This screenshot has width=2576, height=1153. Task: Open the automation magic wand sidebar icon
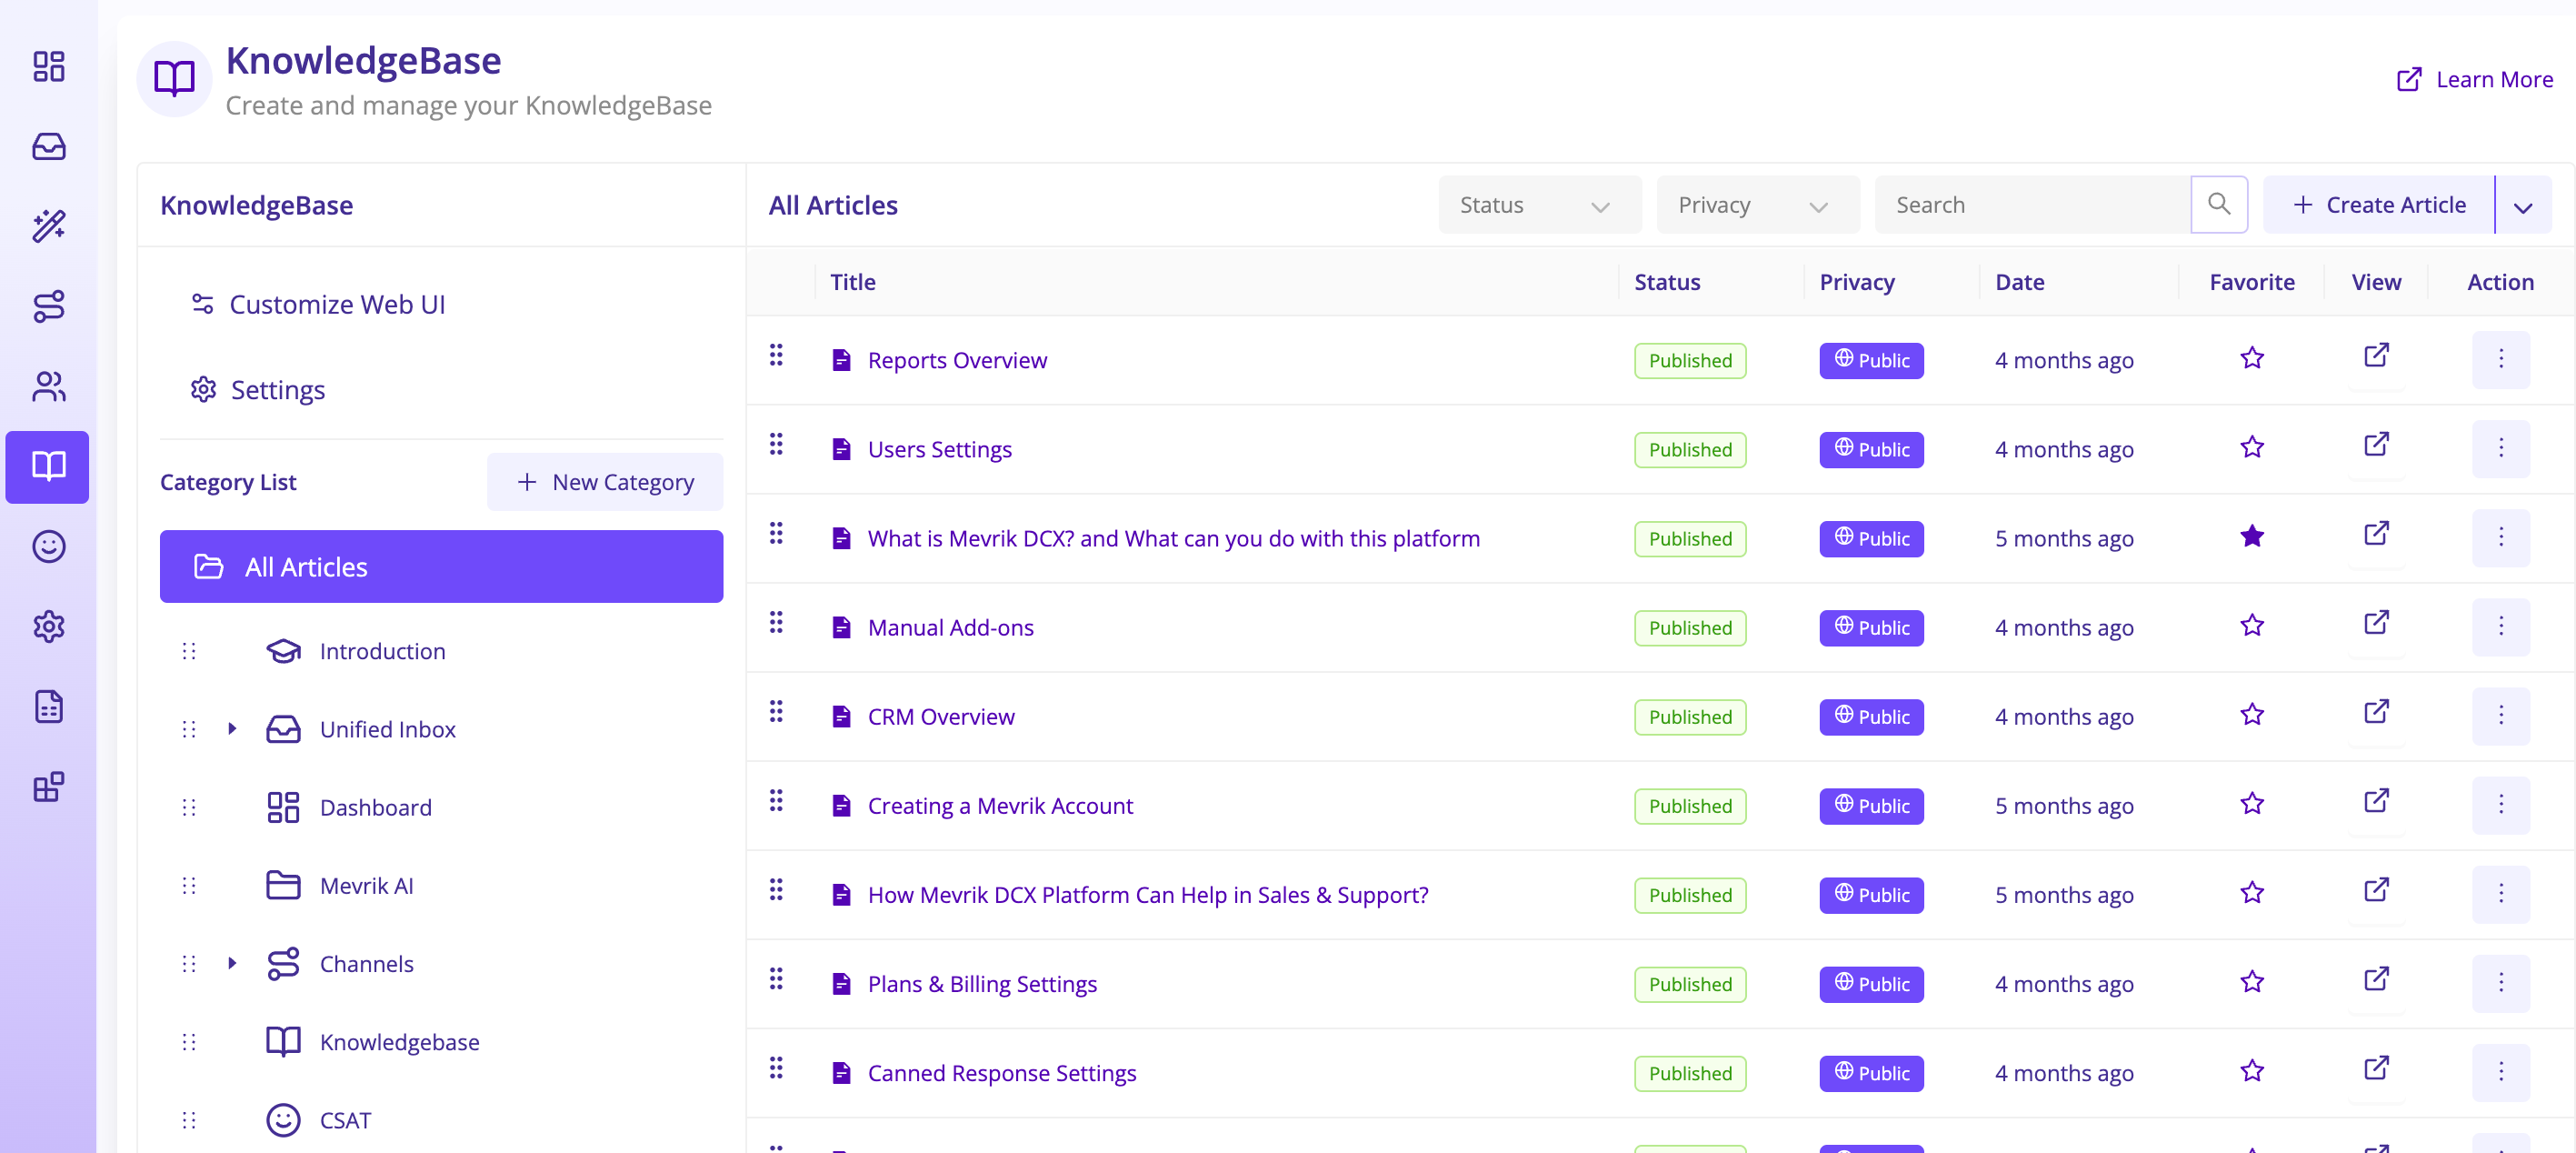(x=48, y=226)
